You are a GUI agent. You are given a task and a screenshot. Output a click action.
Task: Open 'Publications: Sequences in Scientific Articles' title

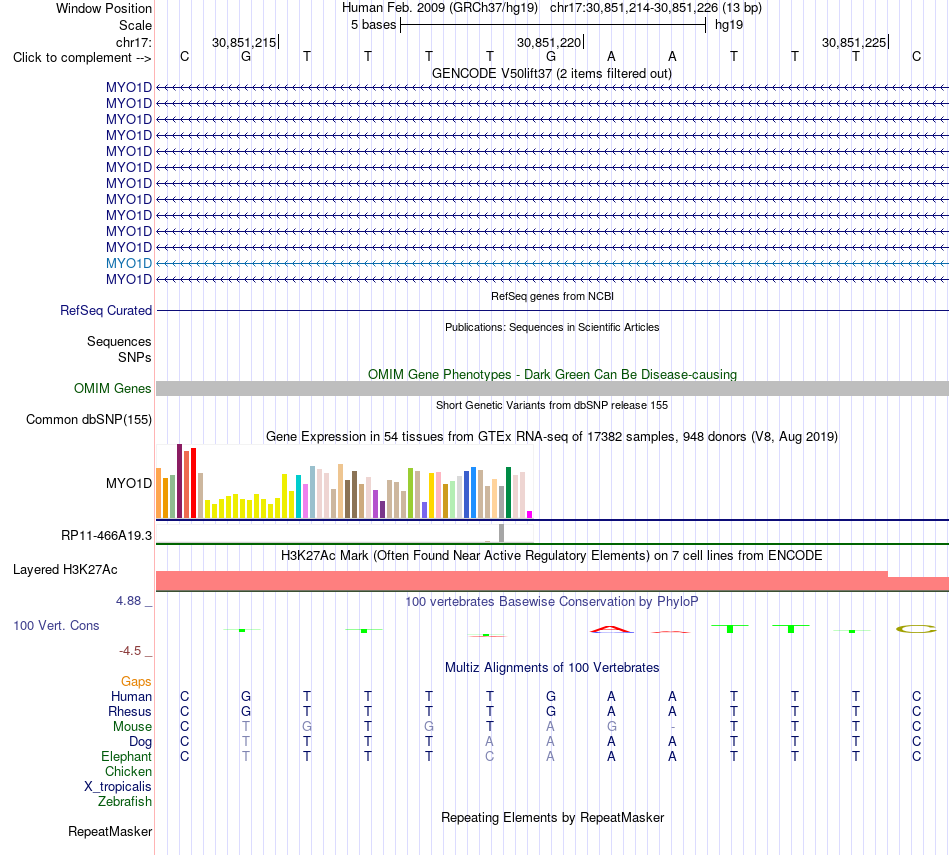pos(552,327)
